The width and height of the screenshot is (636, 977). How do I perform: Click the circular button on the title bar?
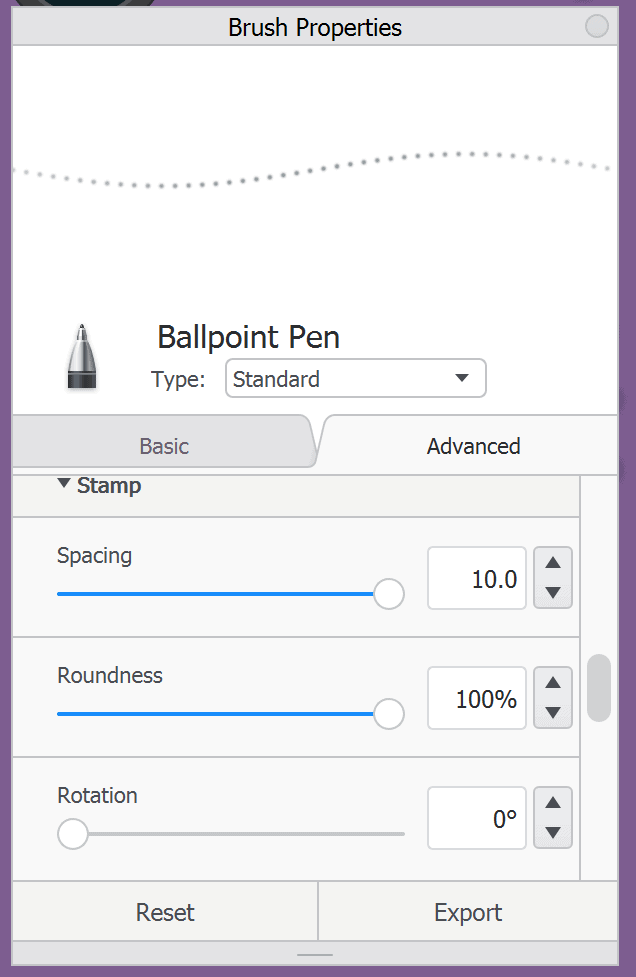pyautogui.click(x=597, y=26)
